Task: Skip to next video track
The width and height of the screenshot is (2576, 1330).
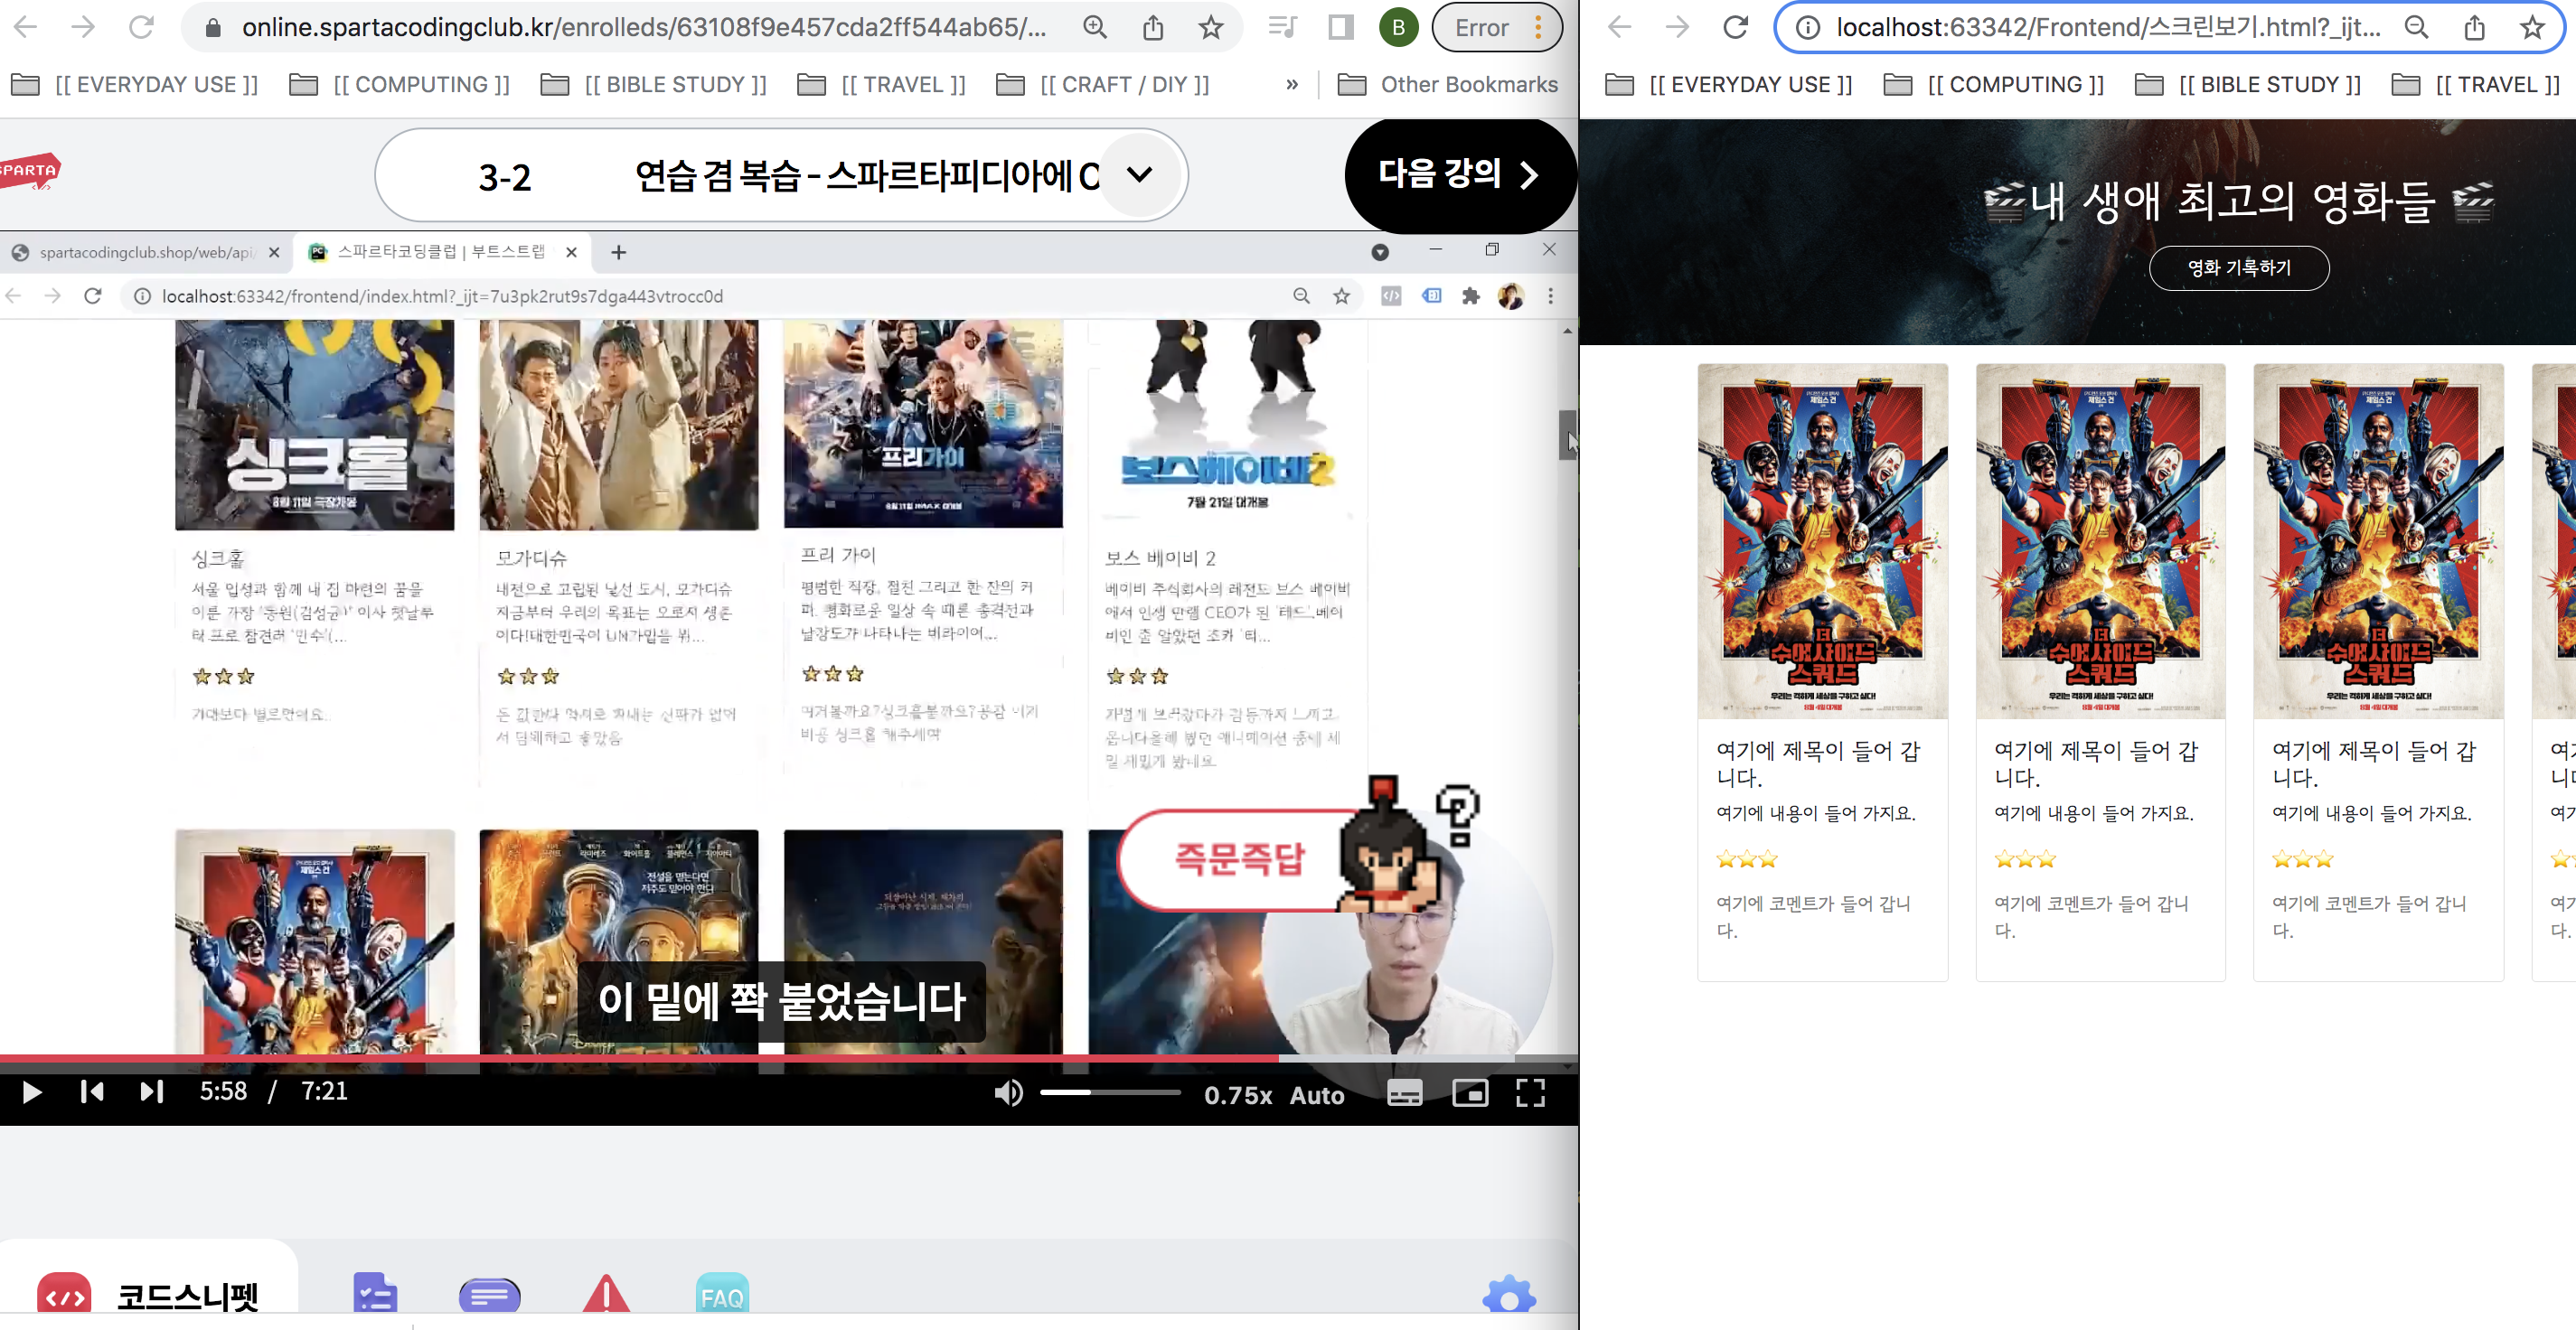Action: [151, 1092]
